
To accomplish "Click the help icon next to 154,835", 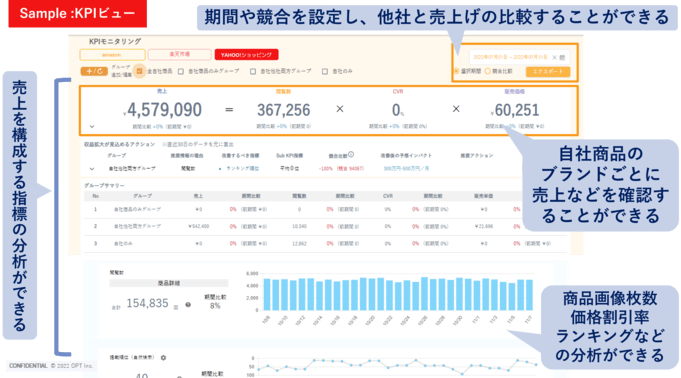I will (188, 305).
